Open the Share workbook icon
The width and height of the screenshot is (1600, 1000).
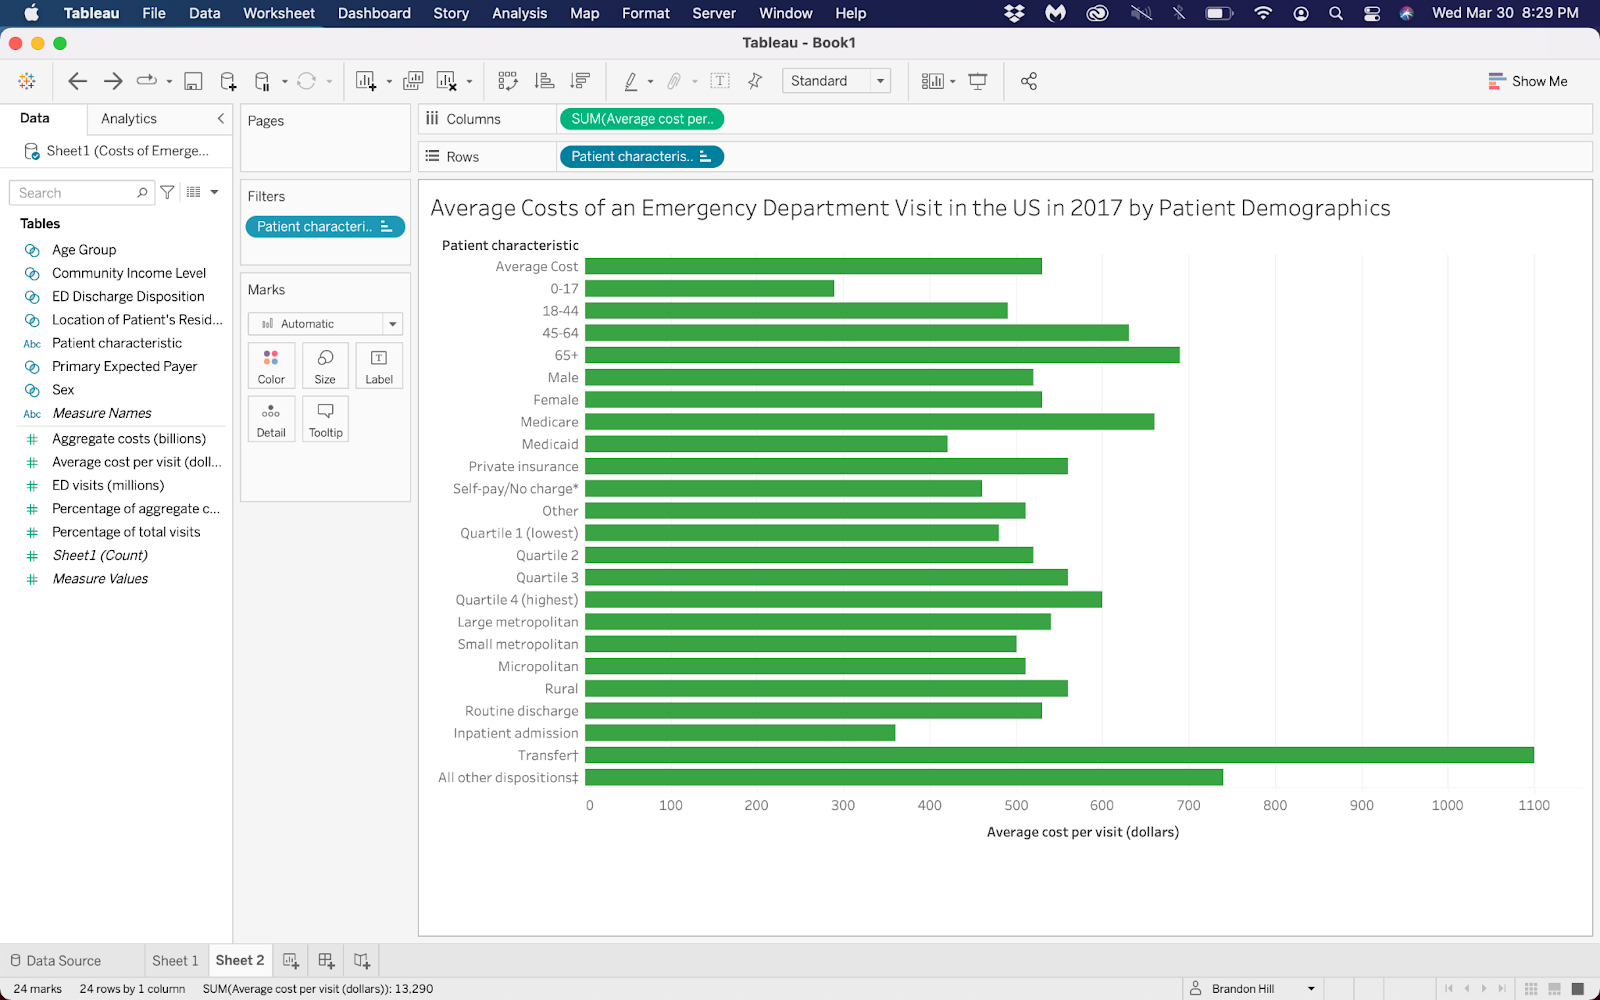[x=1028, y=81]
